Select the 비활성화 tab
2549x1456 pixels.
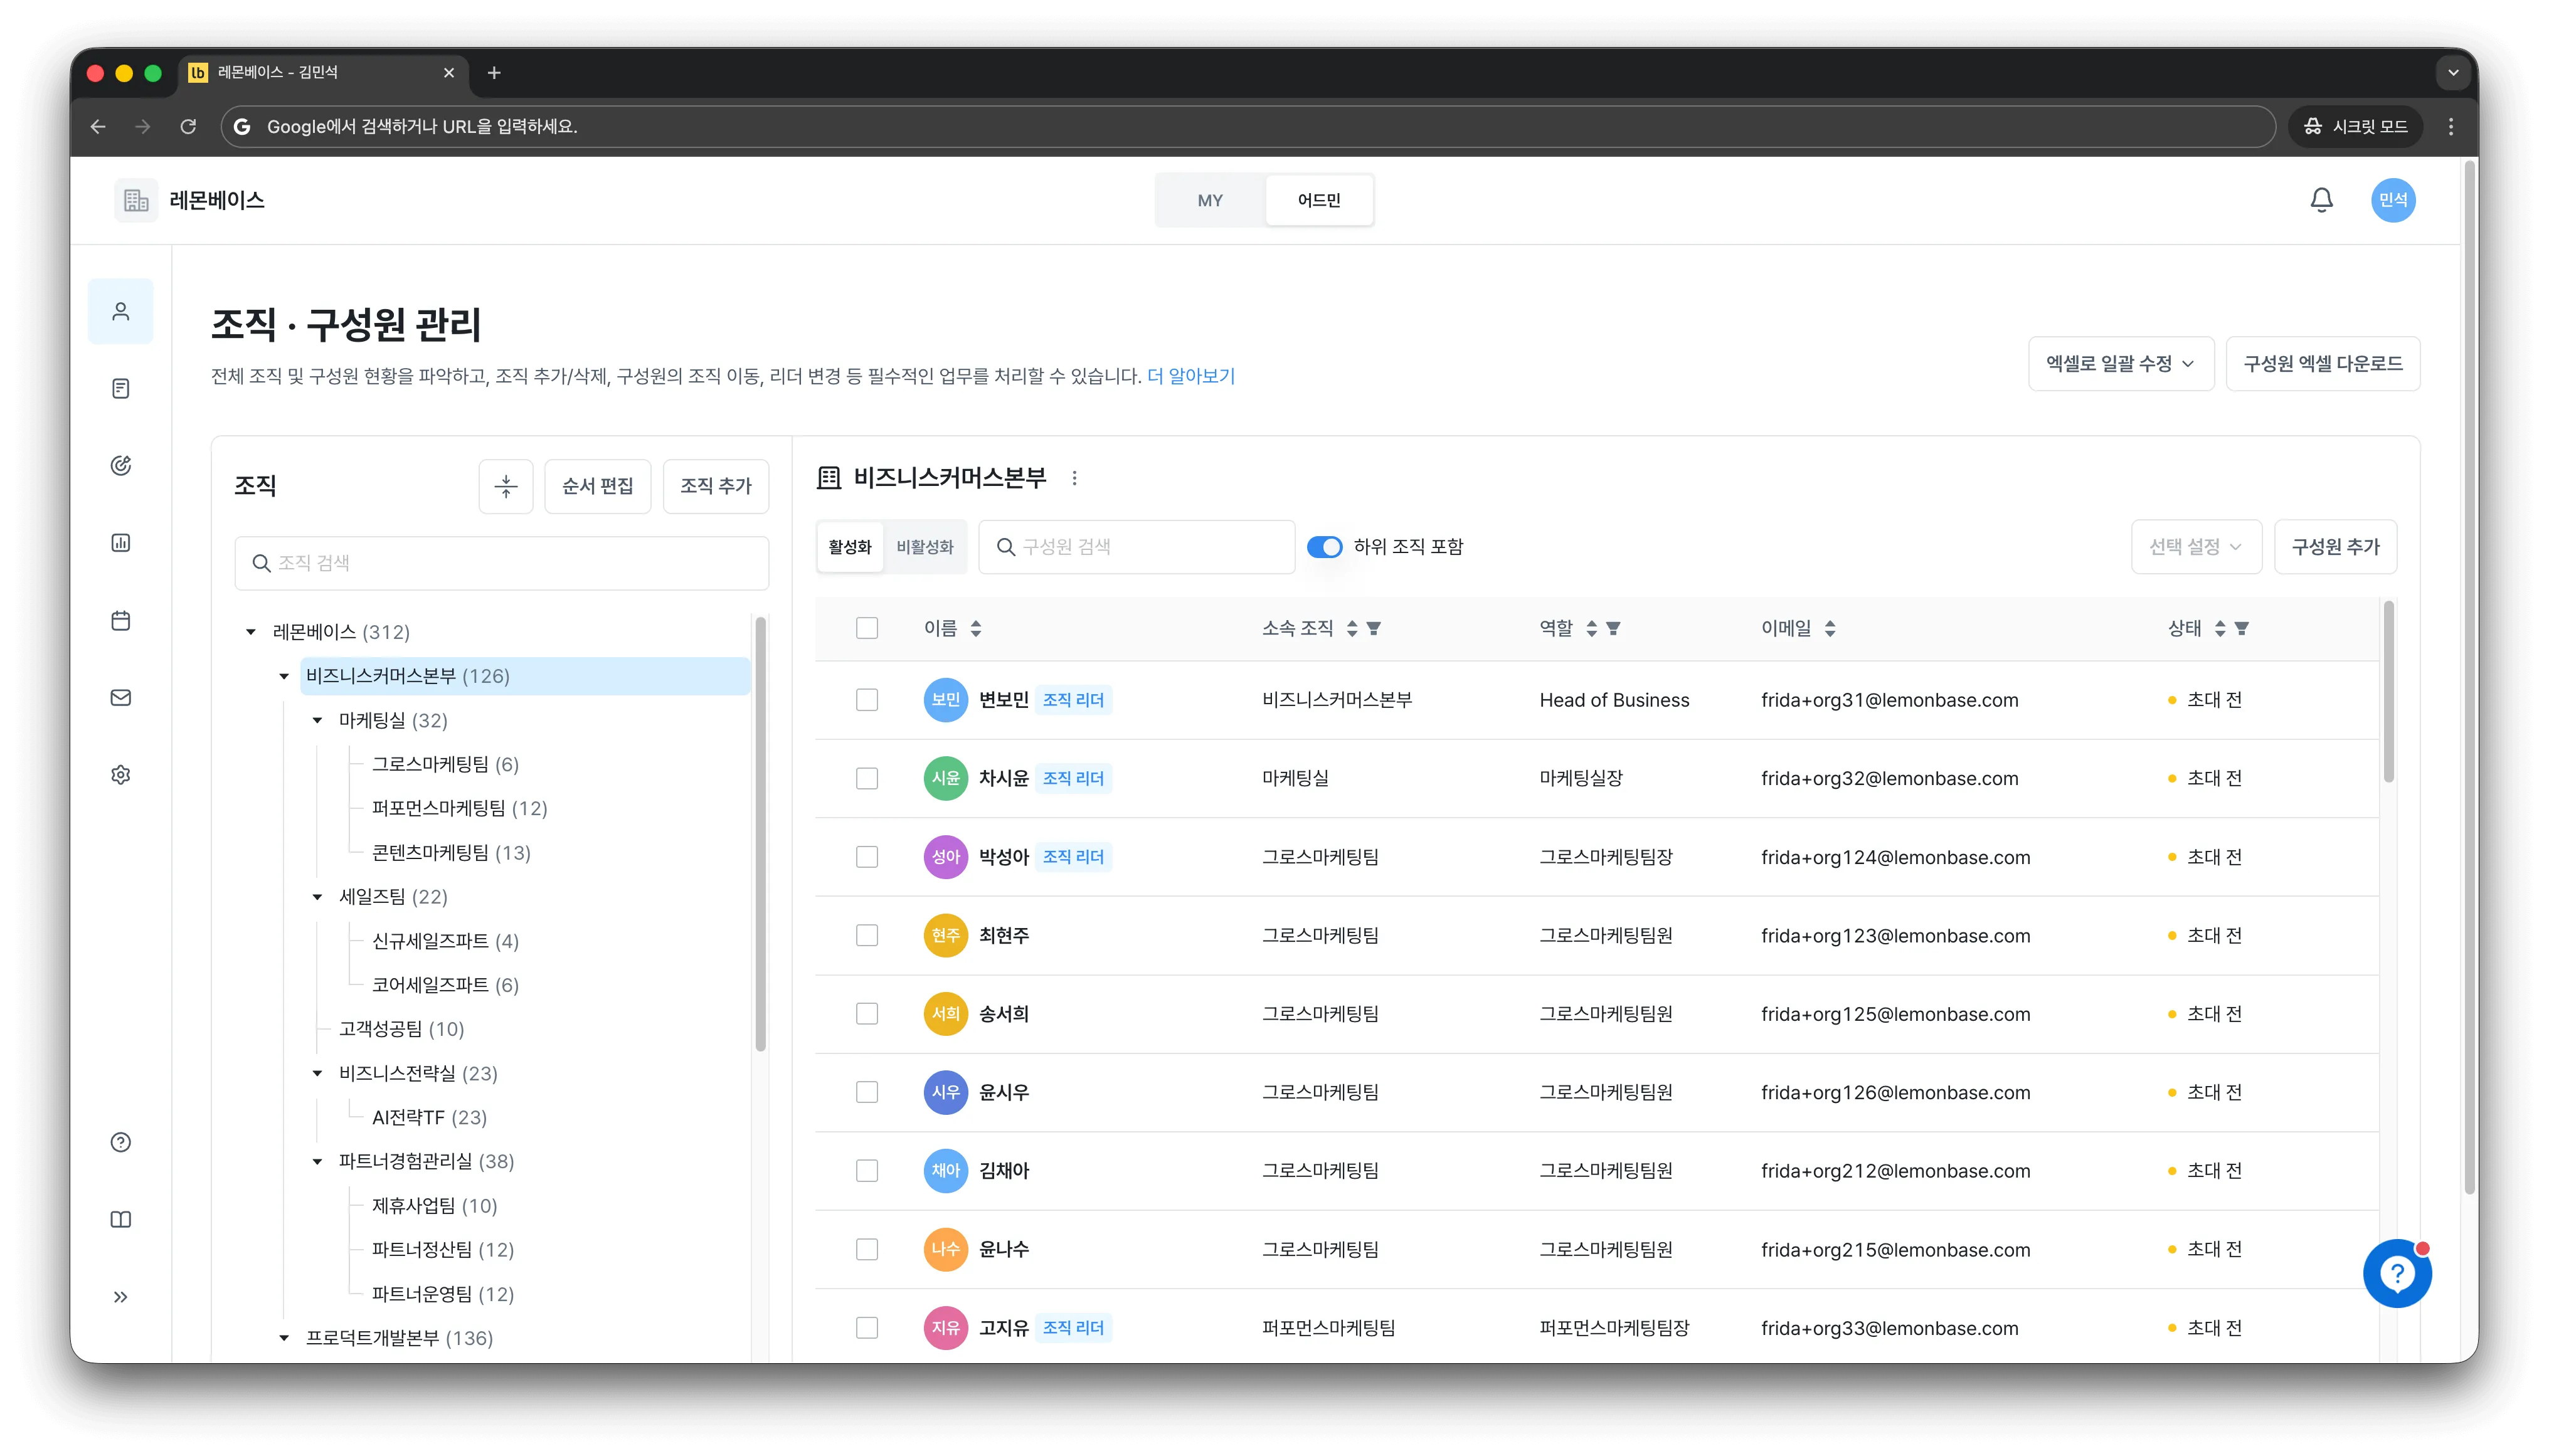pyautogui.click(x=925, y=547)
